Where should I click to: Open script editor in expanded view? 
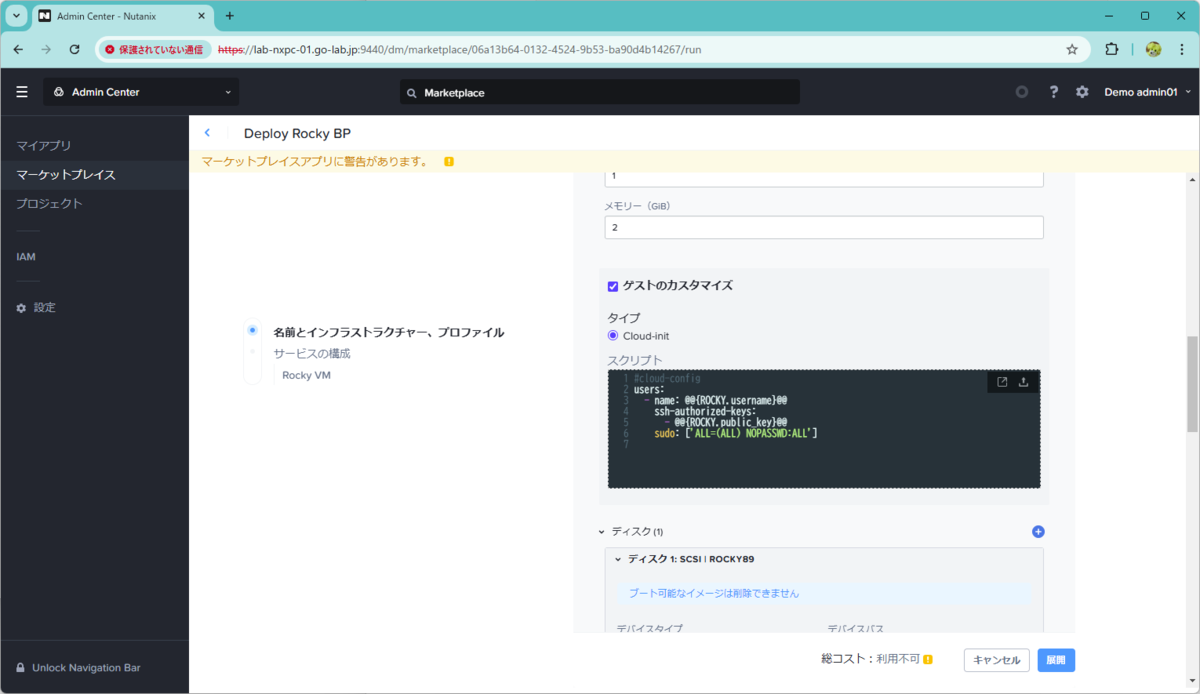tap(1002, 381)
